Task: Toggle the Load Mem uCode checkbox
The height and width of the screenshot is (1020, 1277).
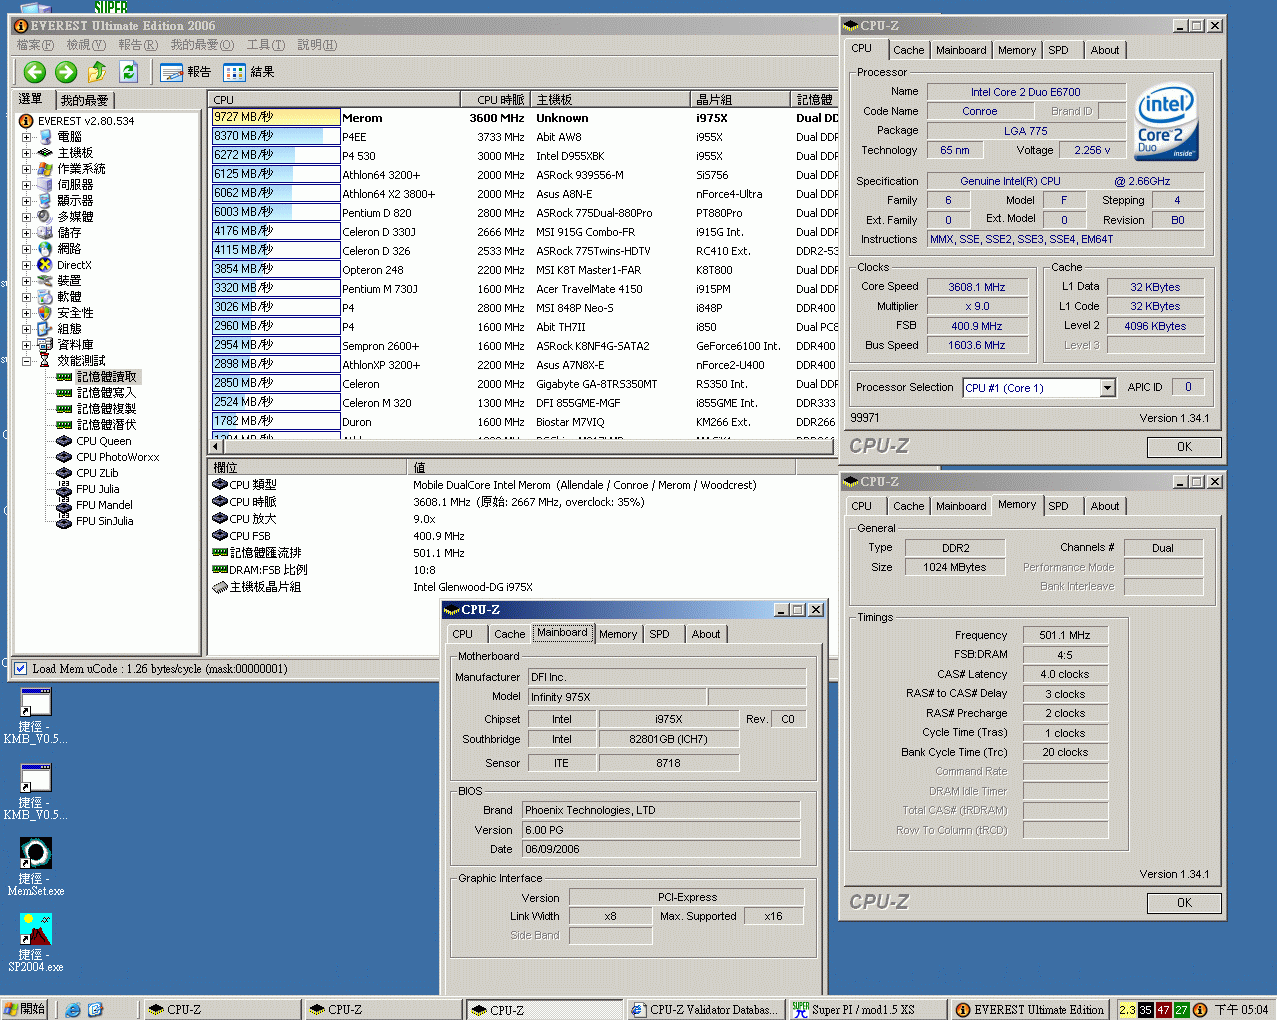Action: (20, 669)
